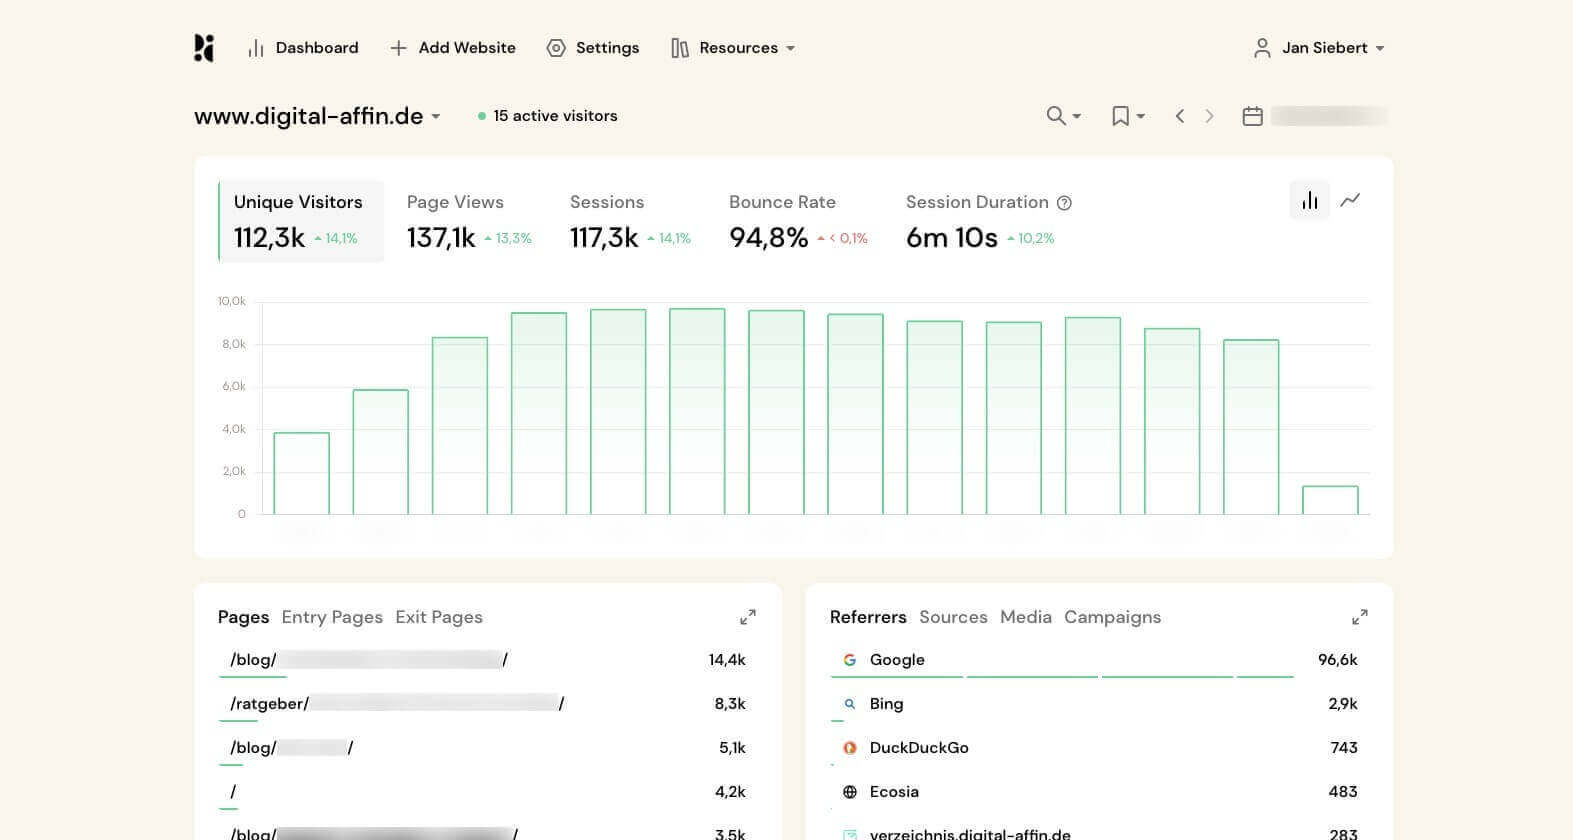Click the app logo icon

click(x=204, y=48)
